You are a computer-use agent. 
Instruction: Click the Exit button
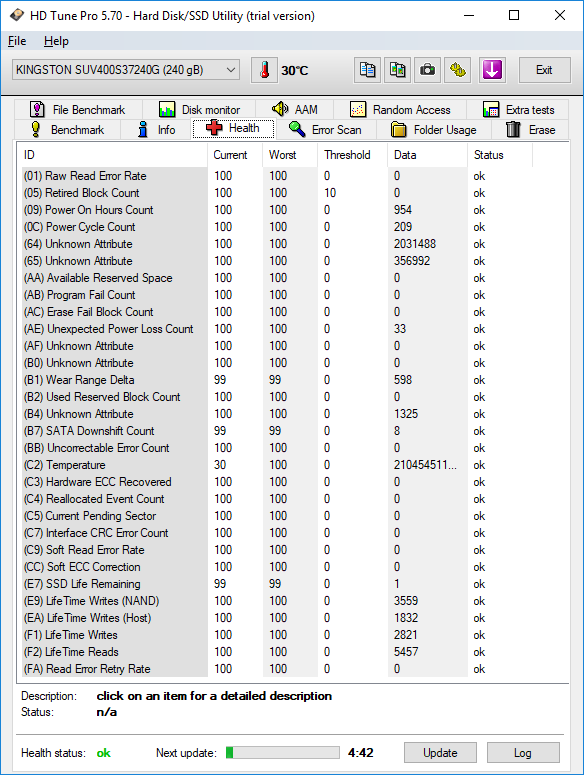(x=544, y=70)
